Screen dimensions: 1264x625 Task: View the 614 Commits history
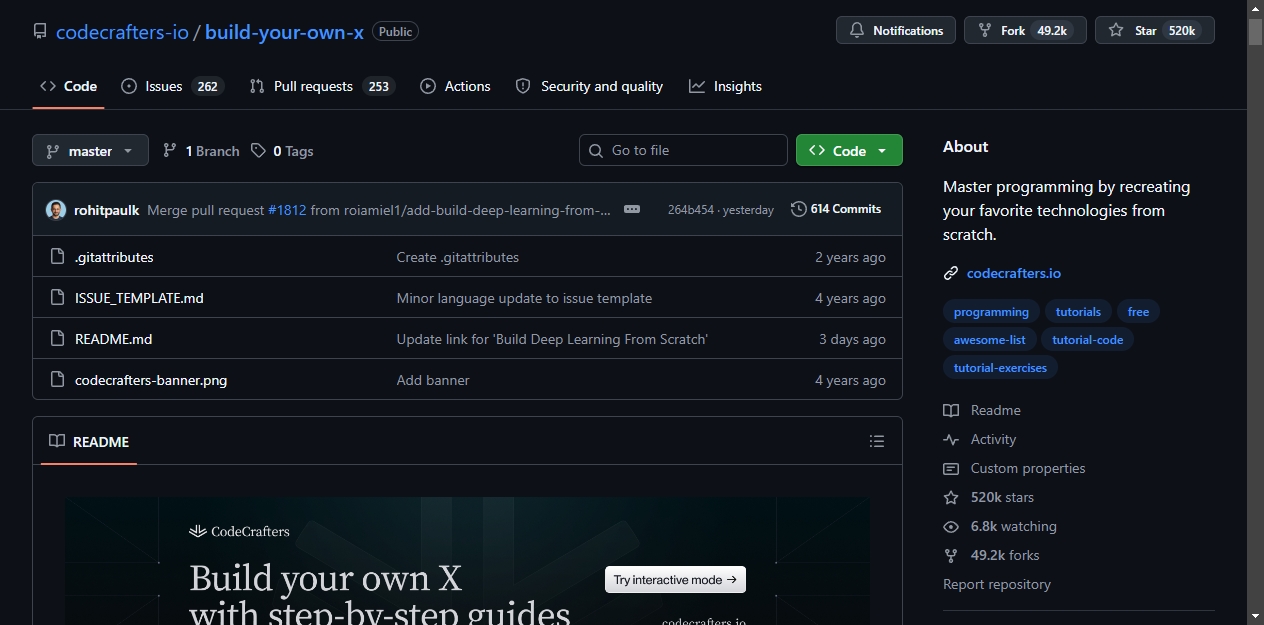click(836, 209)
